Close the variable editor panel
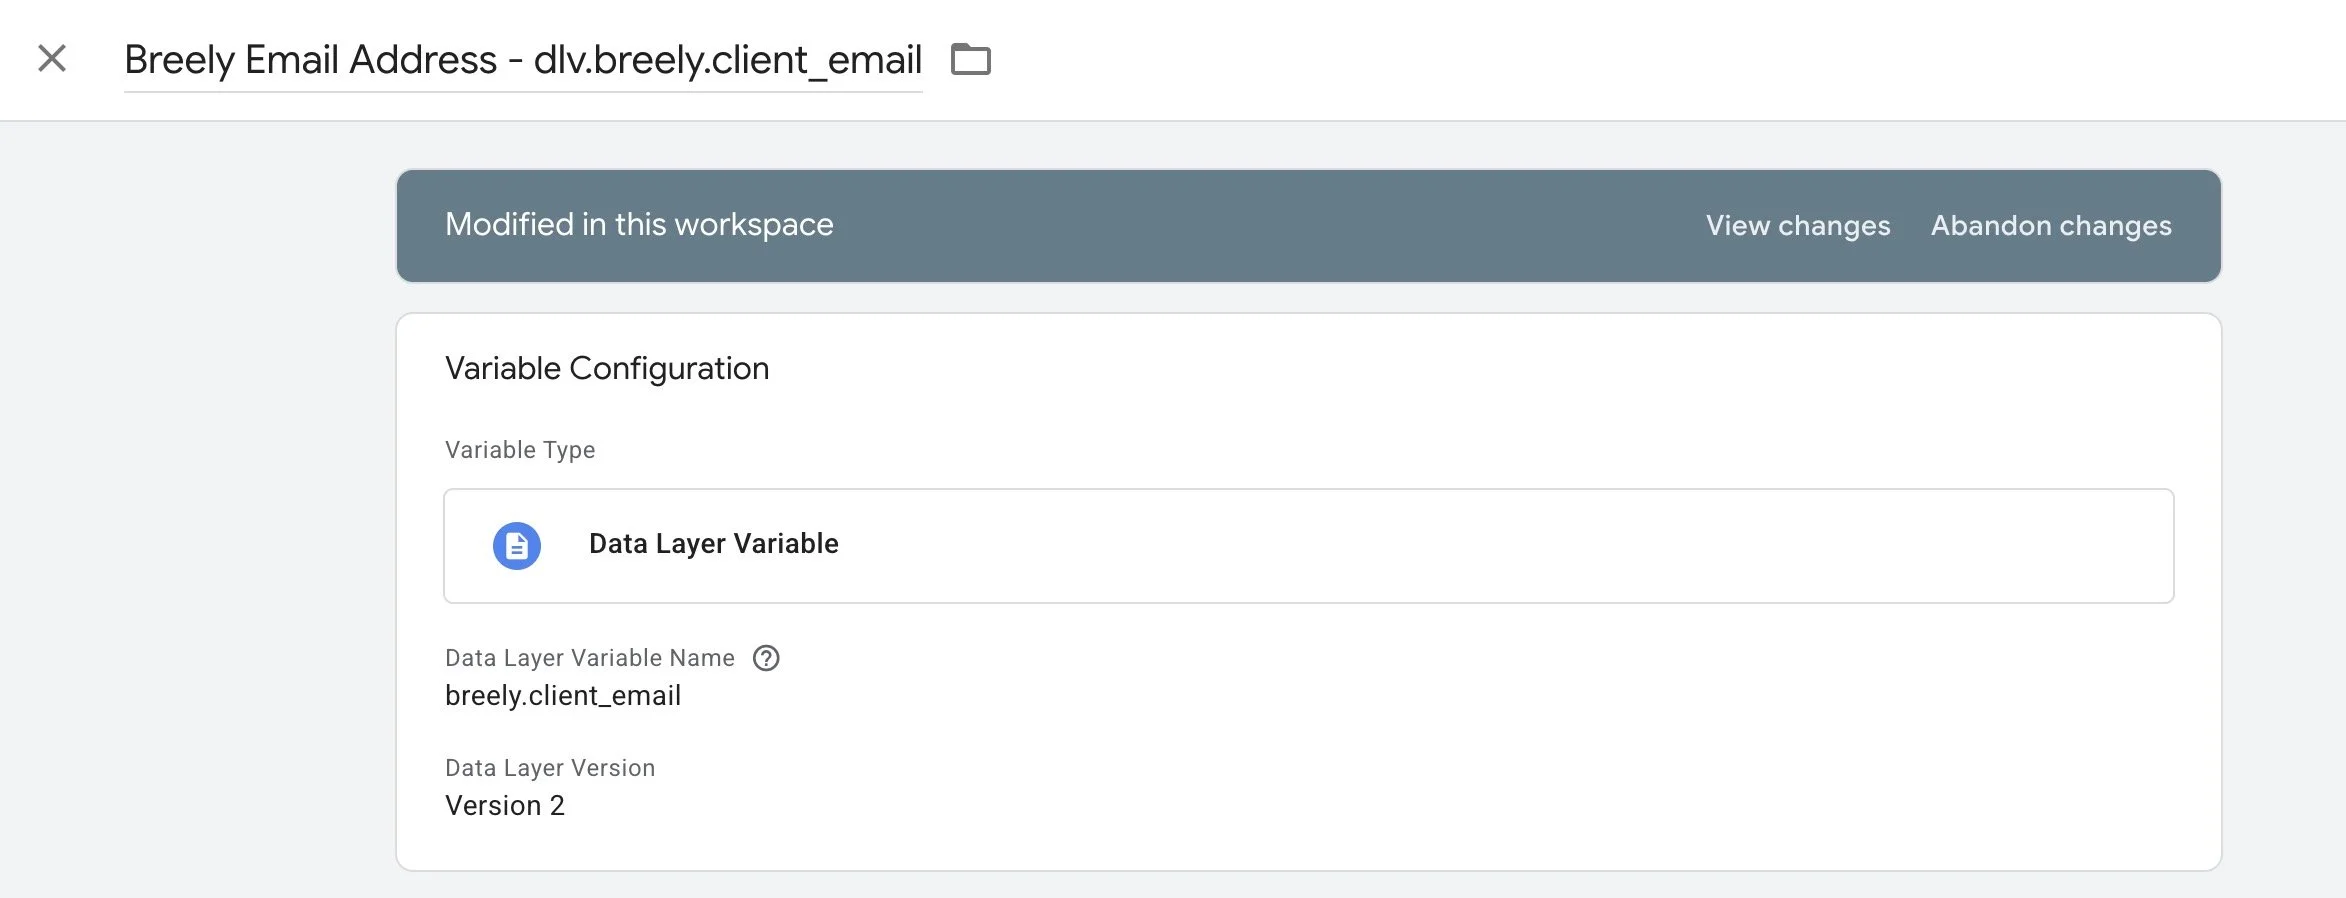The height and width of the screenshot is (898, 2346). (52, 59)
